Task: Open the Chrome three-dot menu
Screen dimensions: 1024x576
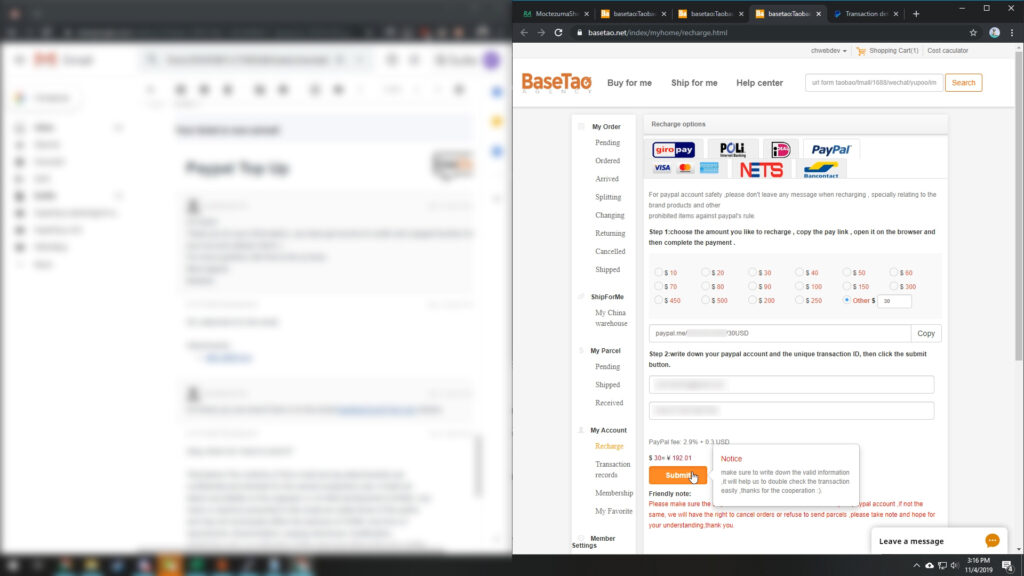Action: pyautogui.click(x=1012, y=33)
